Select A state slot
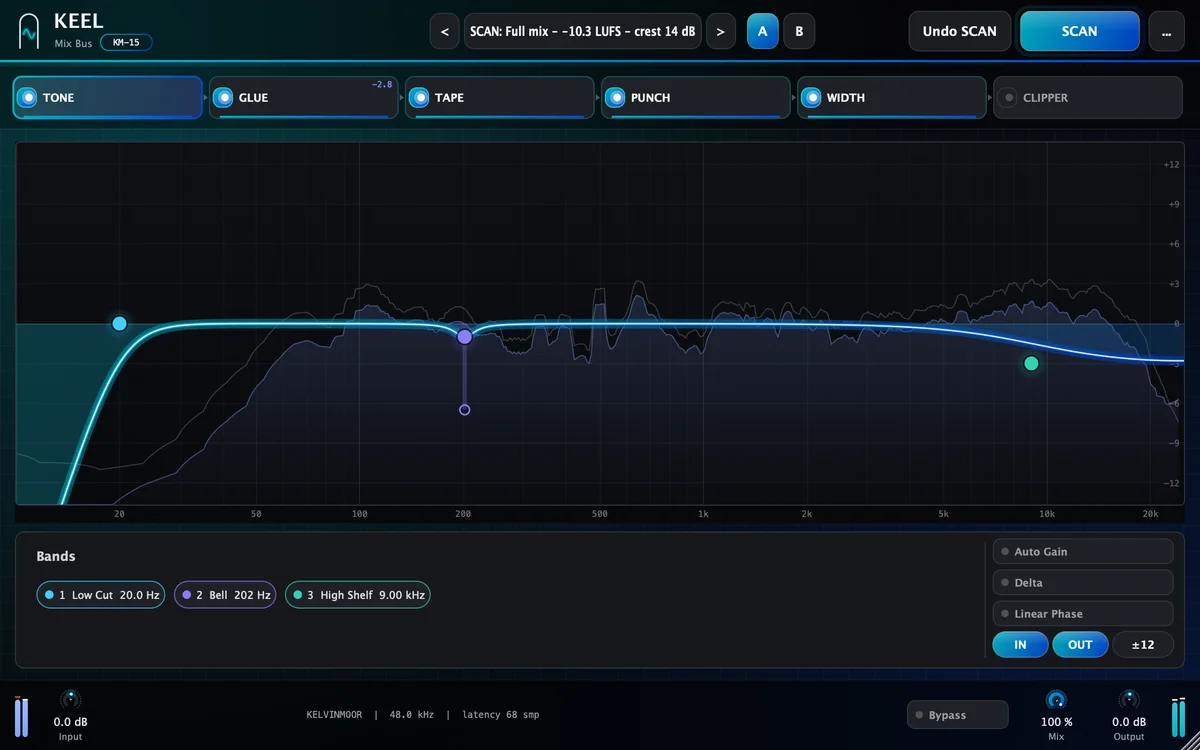This screenshot has height=750, width=1200. click(763, 31)
